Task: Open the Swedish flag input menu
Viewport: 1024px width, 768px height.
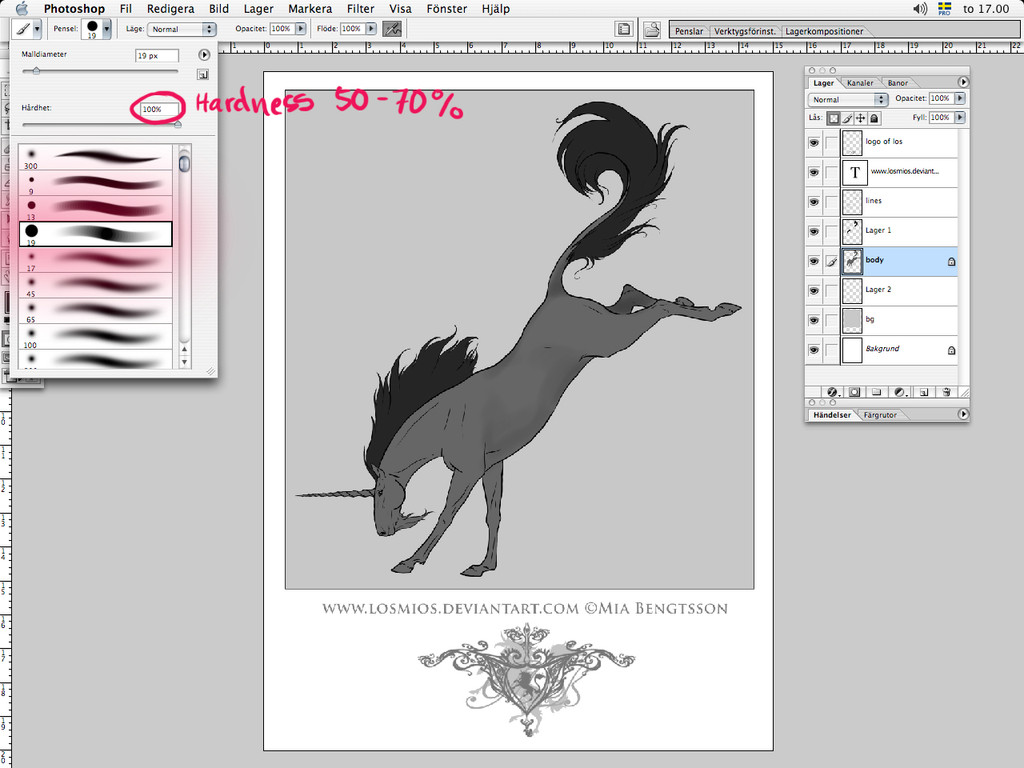Action: pos(944,8)
